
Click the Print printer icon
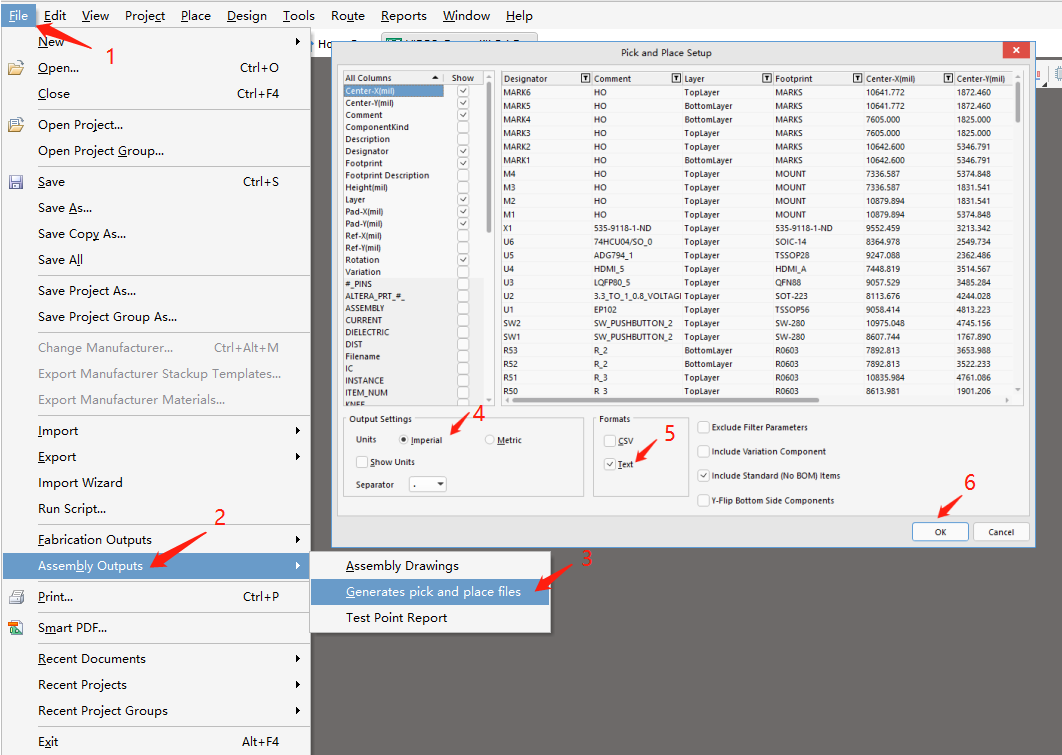[x=15, y=597]
